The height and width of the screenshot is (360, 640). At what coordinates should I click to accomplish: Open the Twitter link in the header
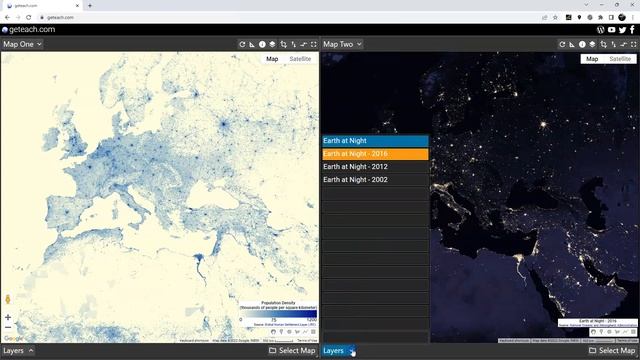coord(622,29)
